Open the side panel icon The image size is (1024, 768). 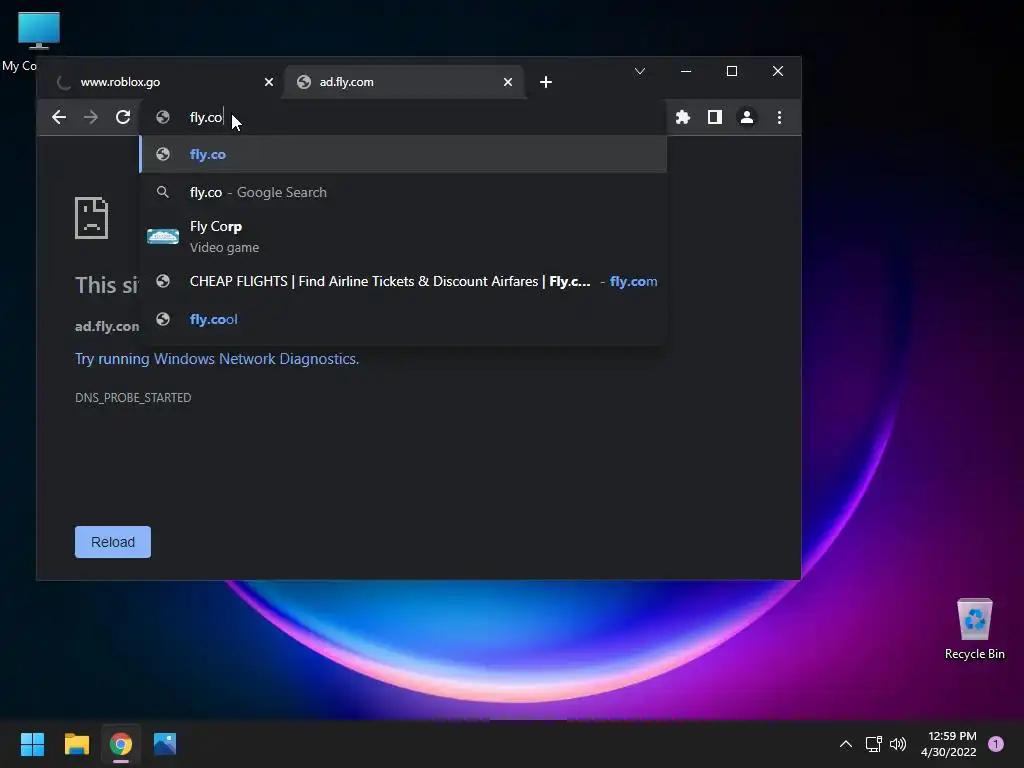(x=714, y=118)
